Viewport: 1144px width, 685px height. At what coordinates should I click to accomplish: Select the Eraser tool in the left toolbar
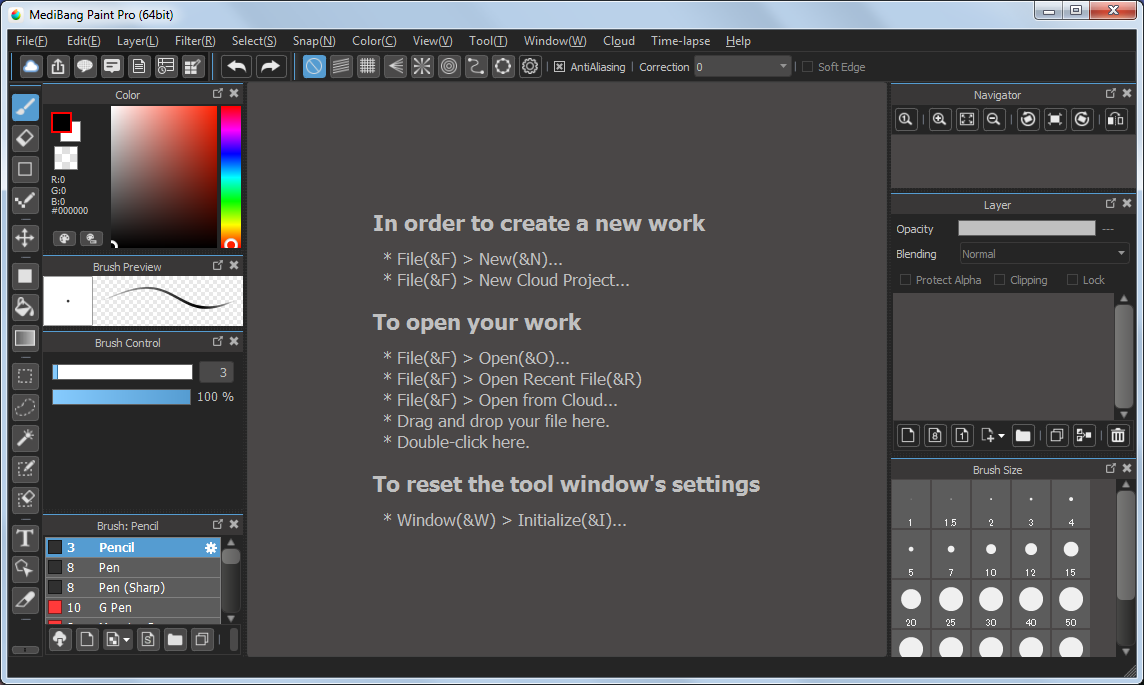click(24, 138)
